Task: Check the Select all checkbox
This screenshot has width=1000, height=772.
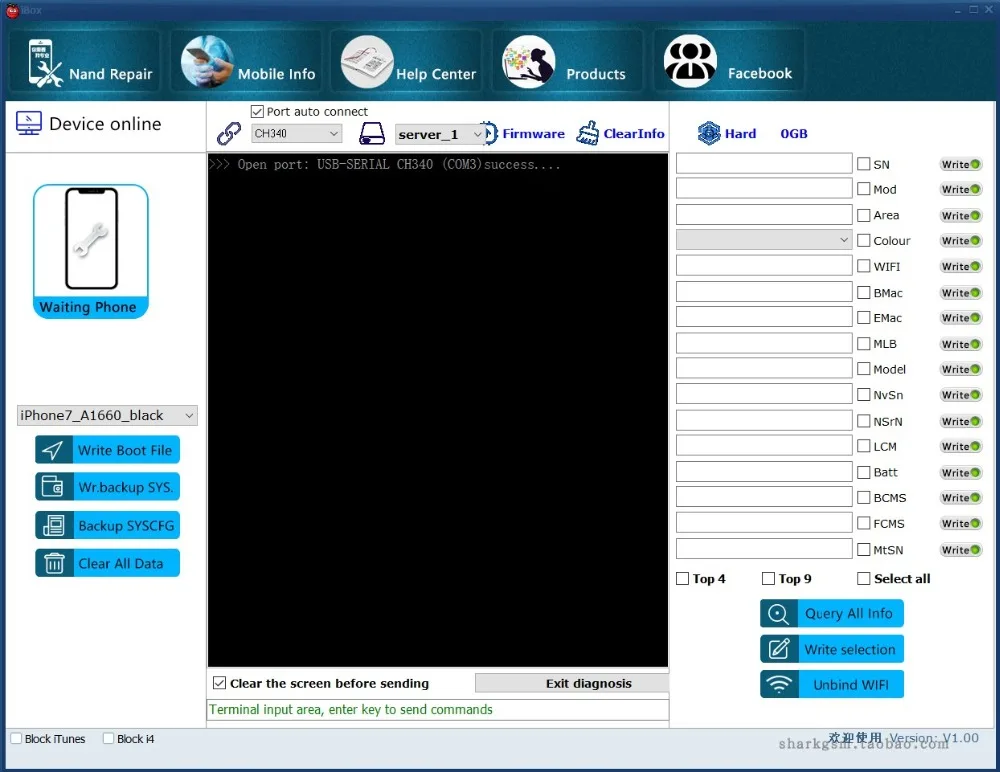Action: click(x=862, y=578)
